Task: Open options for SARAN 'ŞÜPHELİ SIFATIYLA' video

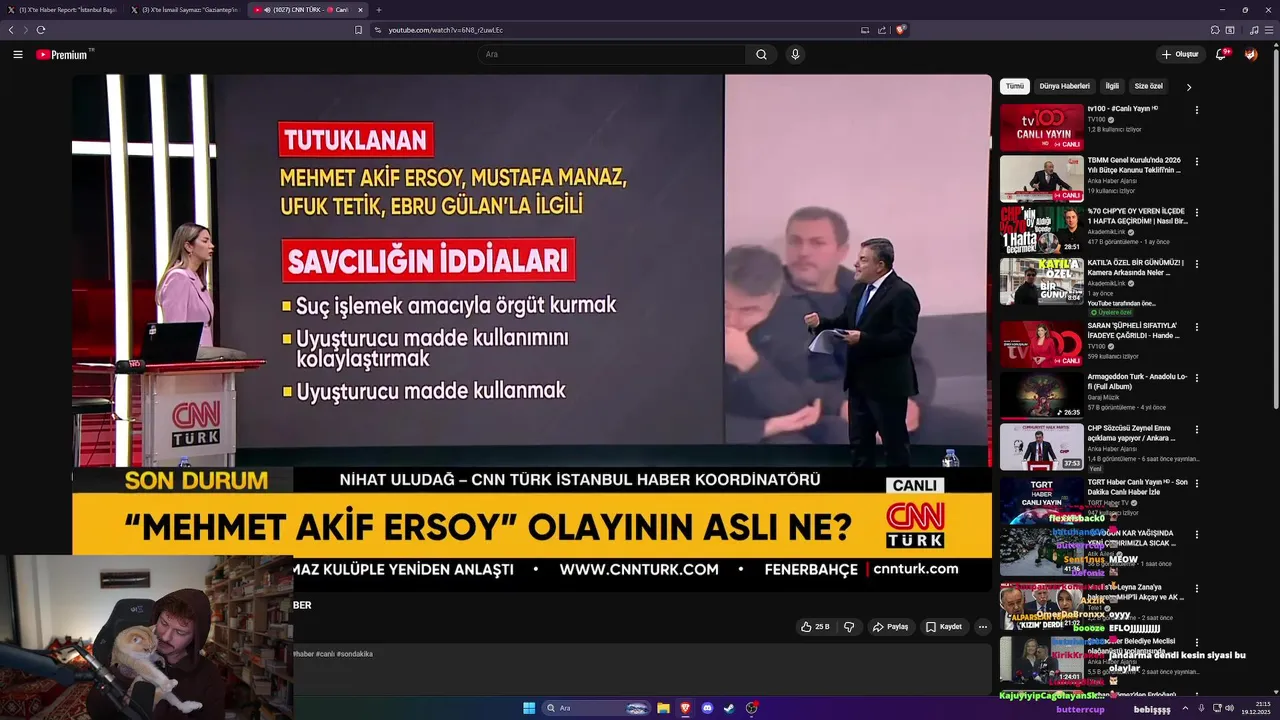Action: coord(1197,327)
